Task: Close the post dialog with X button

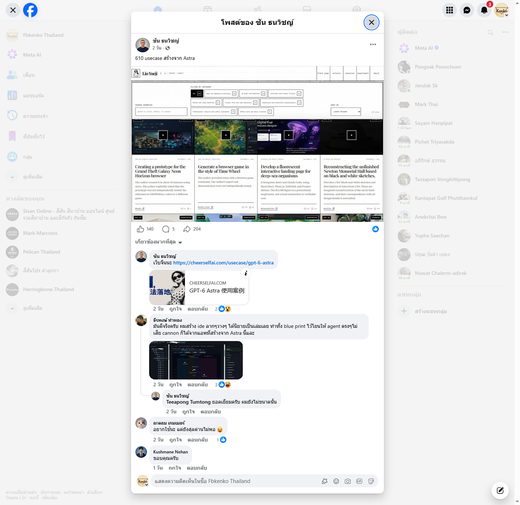Action: (371, 22)
